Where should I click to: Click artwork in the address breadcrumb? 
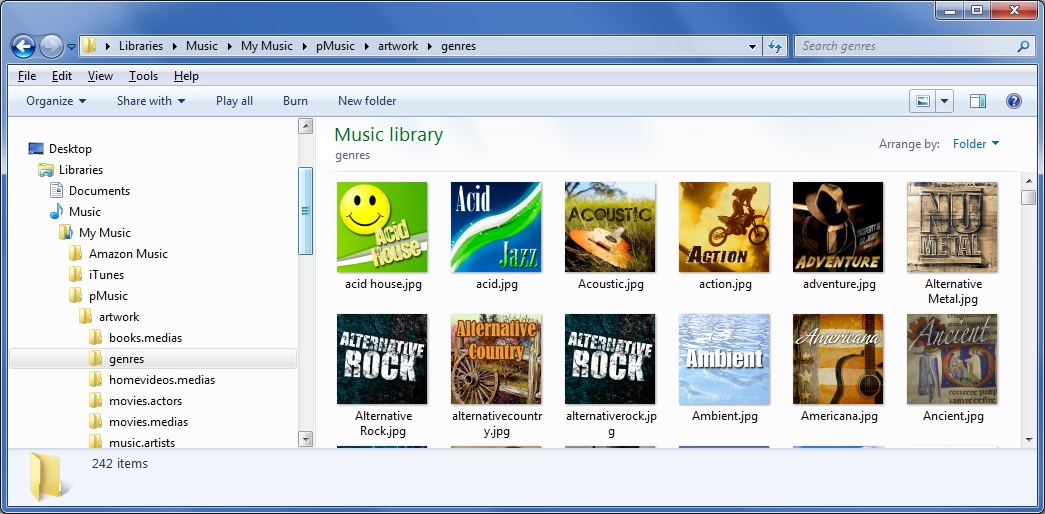coord(398,46)
